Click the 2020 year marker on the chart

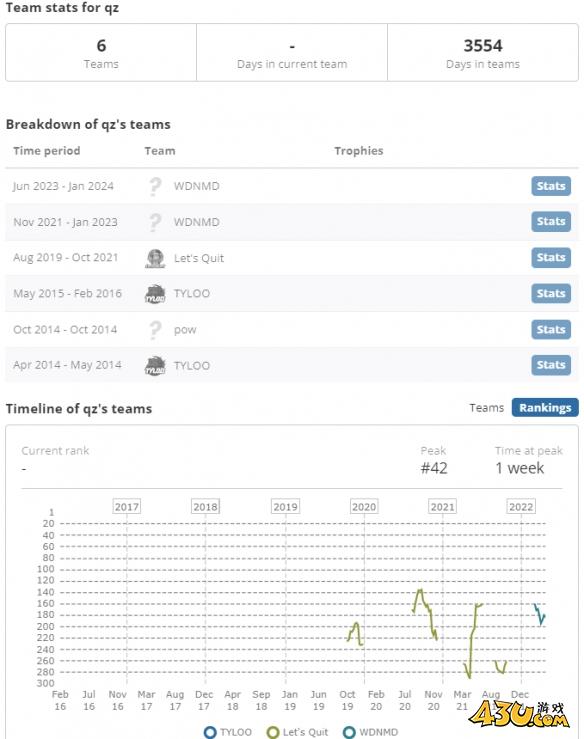pyautogui.click(x=364, y=507)
